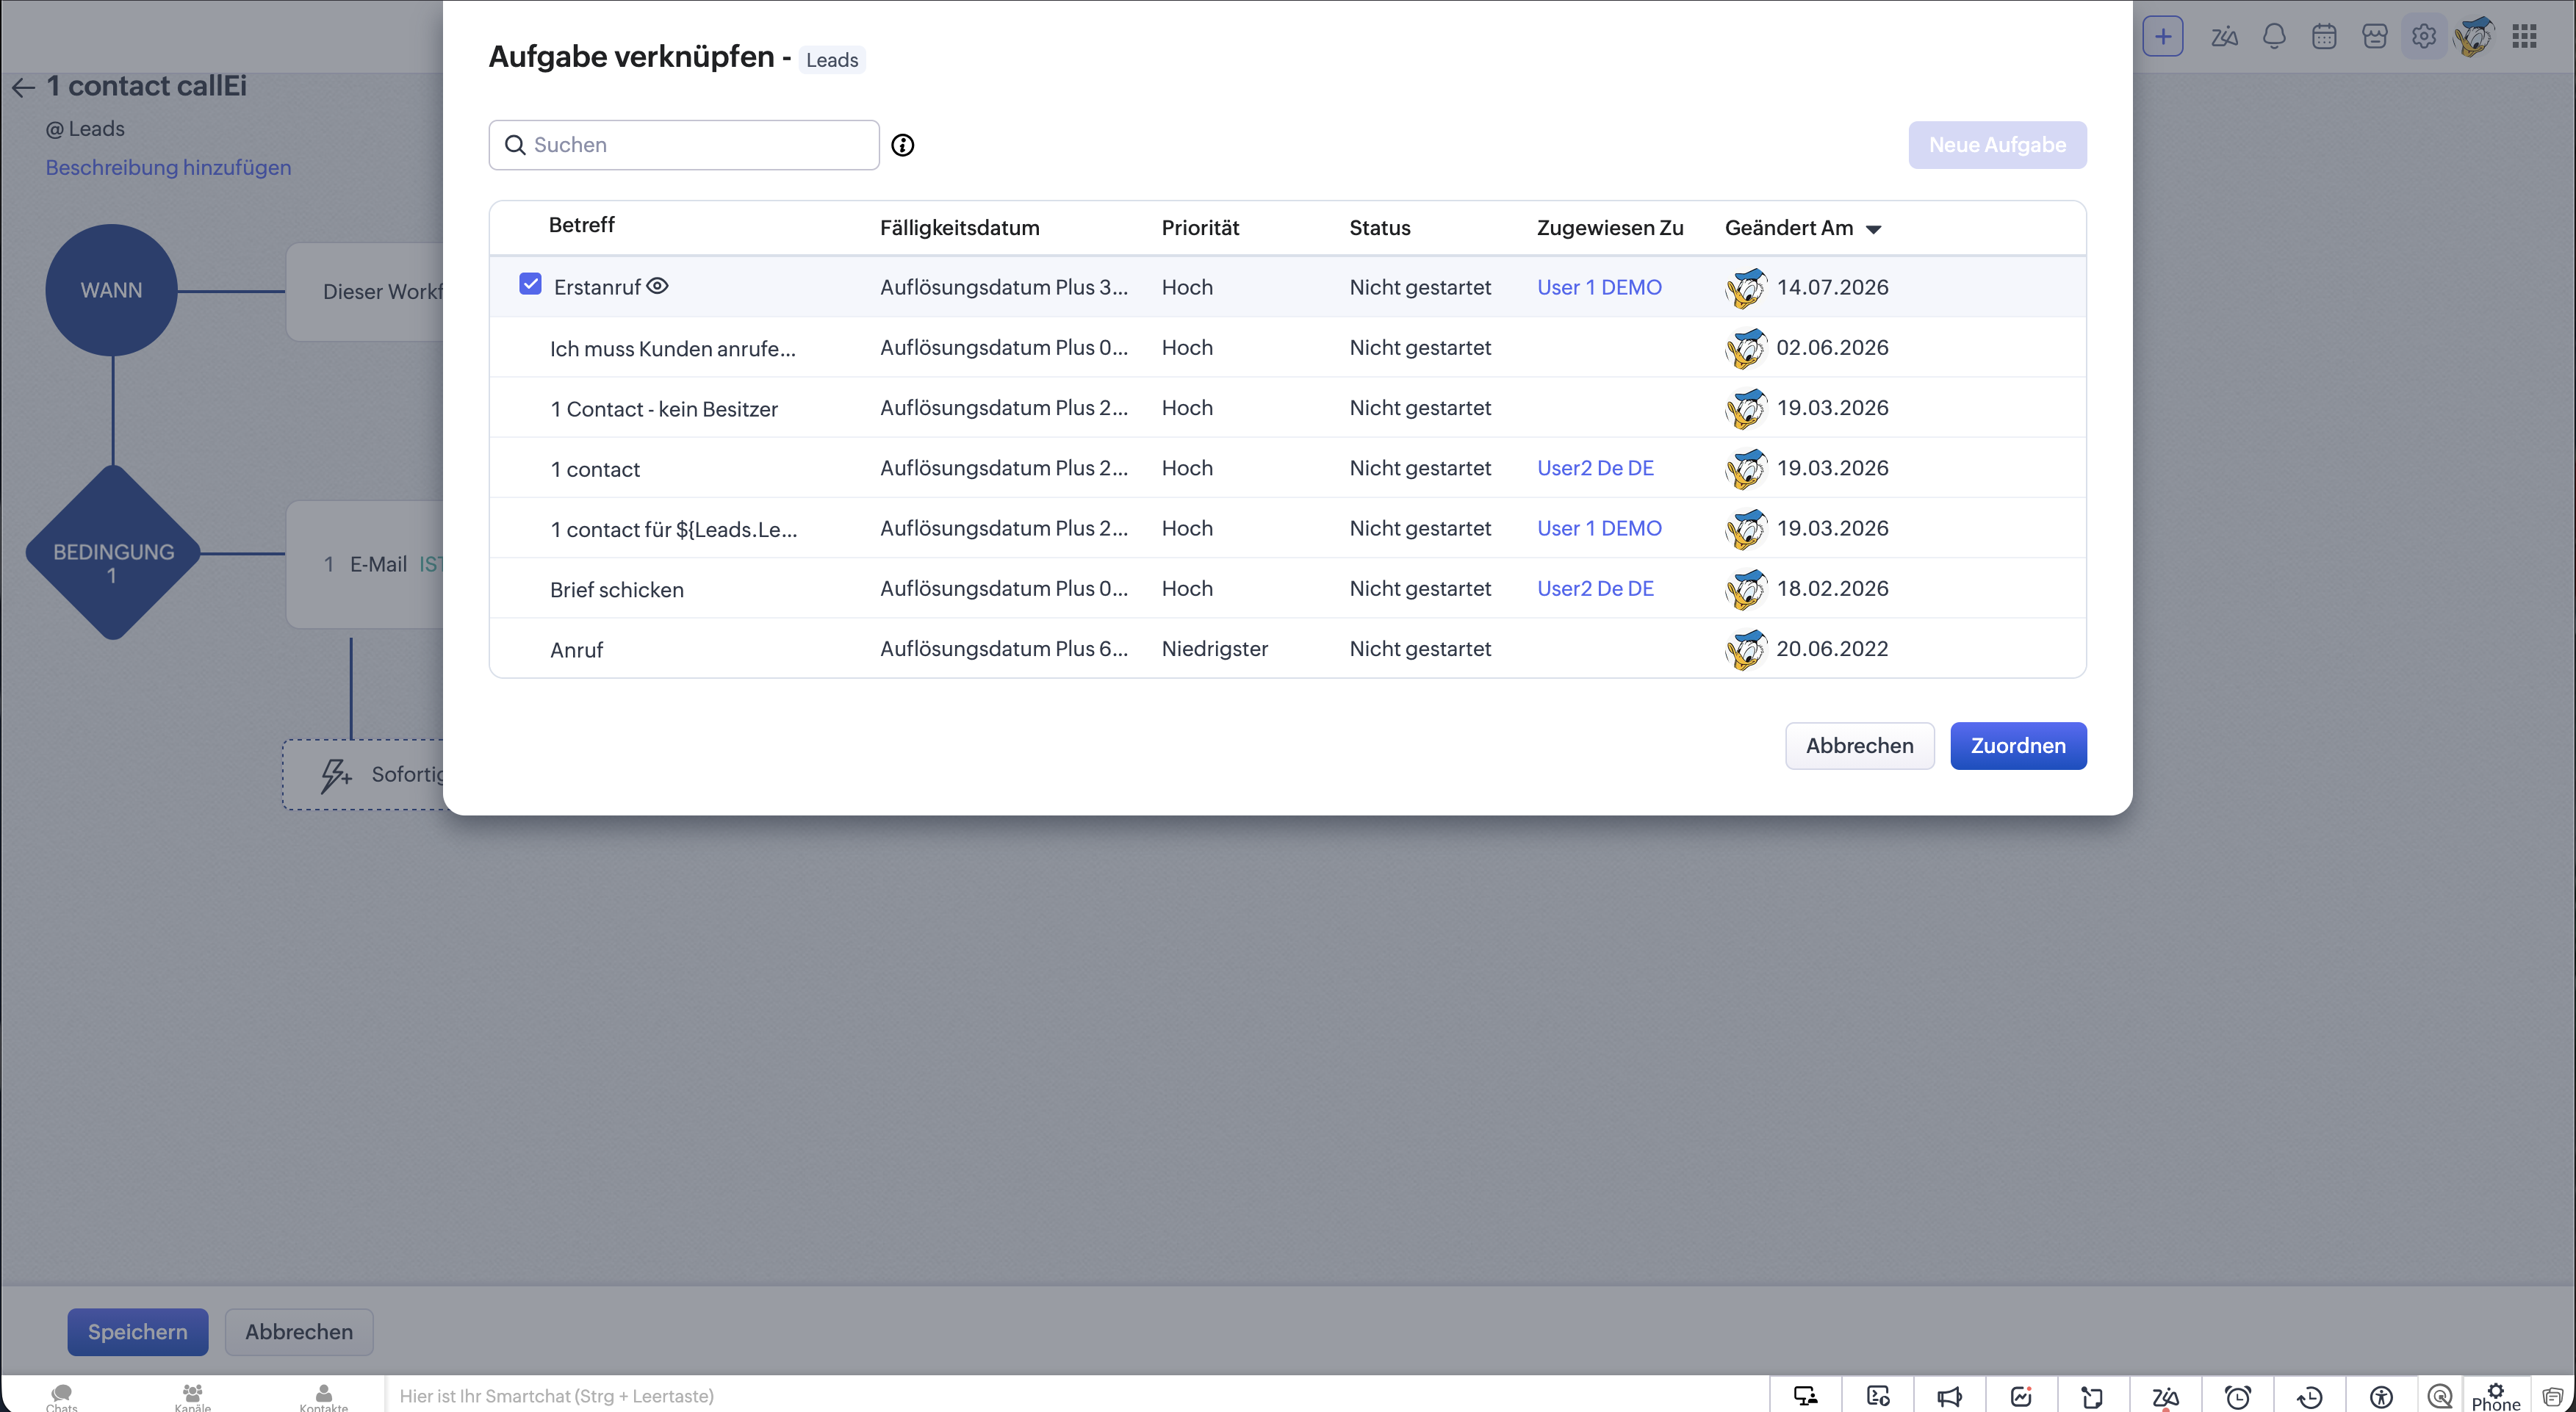Select the WANN workflow node
The height and width of the screenshot is (1412, 2576).
[111, 290]
